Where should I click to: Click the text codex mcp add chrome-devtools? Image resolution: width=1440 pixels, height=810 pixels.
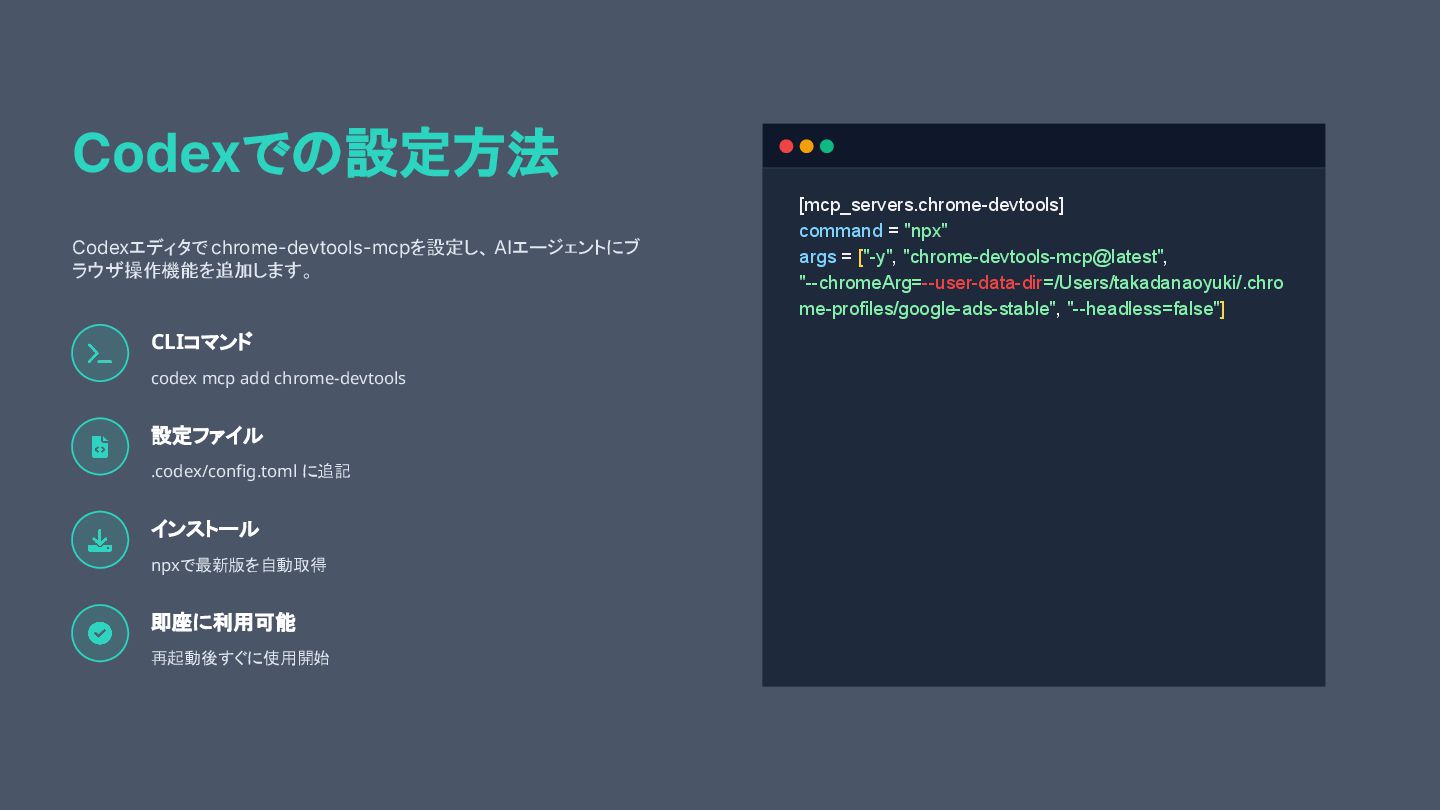tap(278, 378)
